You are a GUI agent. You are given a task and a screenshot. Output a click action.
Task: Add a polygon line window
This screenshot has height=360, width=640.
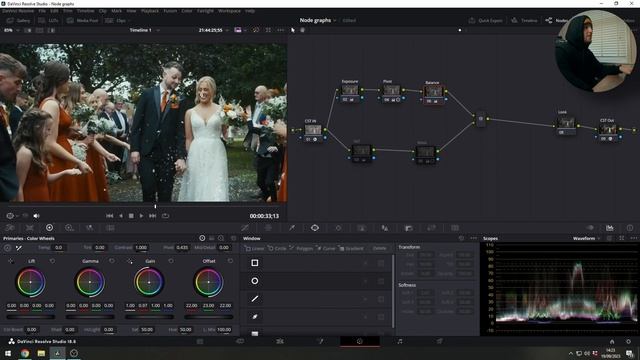coord(255,299)
